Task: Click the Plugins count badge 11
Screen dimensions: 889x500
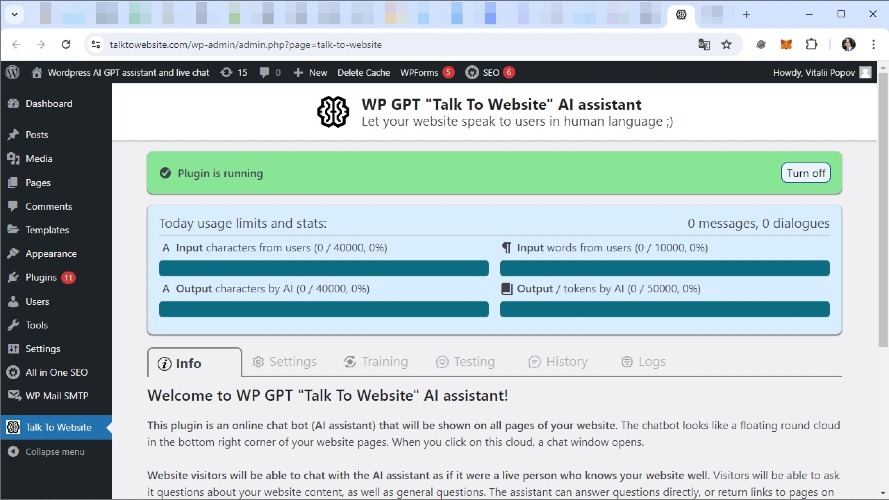Action: tap(68, 278)
